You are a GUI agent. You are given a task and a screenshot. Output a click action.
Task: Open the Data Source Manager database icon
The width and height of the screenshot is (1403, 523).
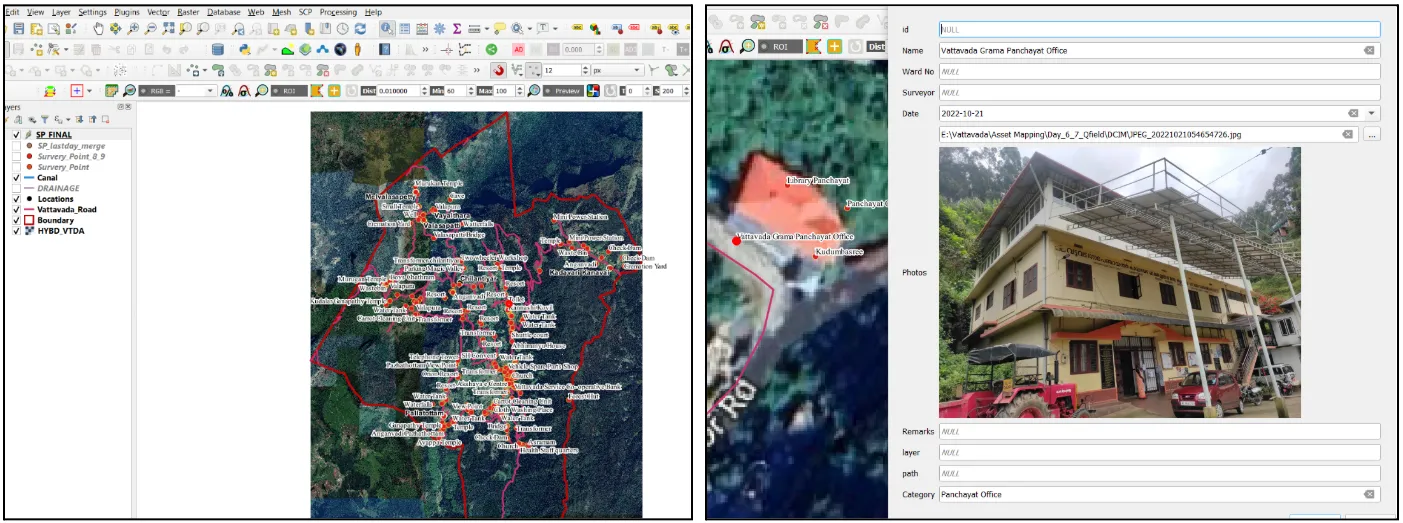pos(217,49)
